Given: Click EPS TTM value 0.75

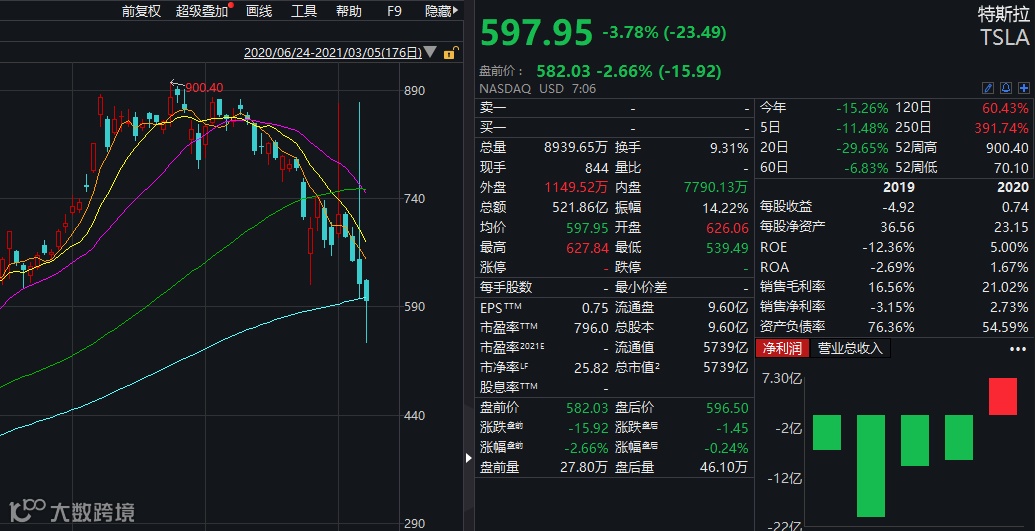Looking at the screenshot, I should [x=595, y=308].
